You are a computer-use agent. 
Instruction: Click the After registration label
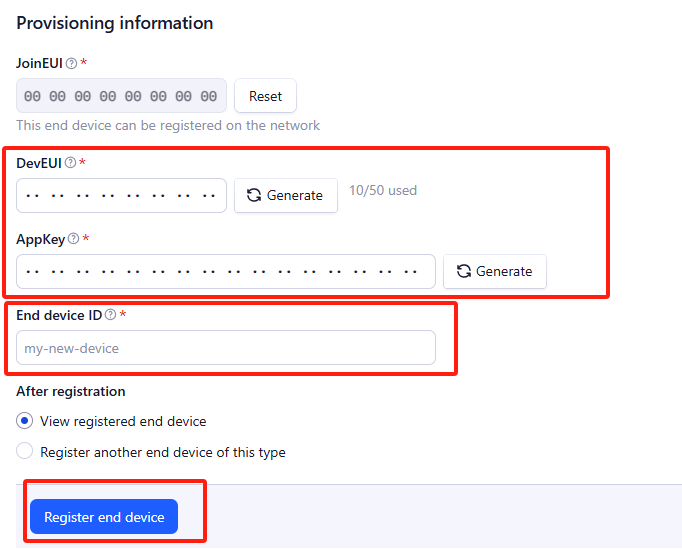(x=71, y=391)
